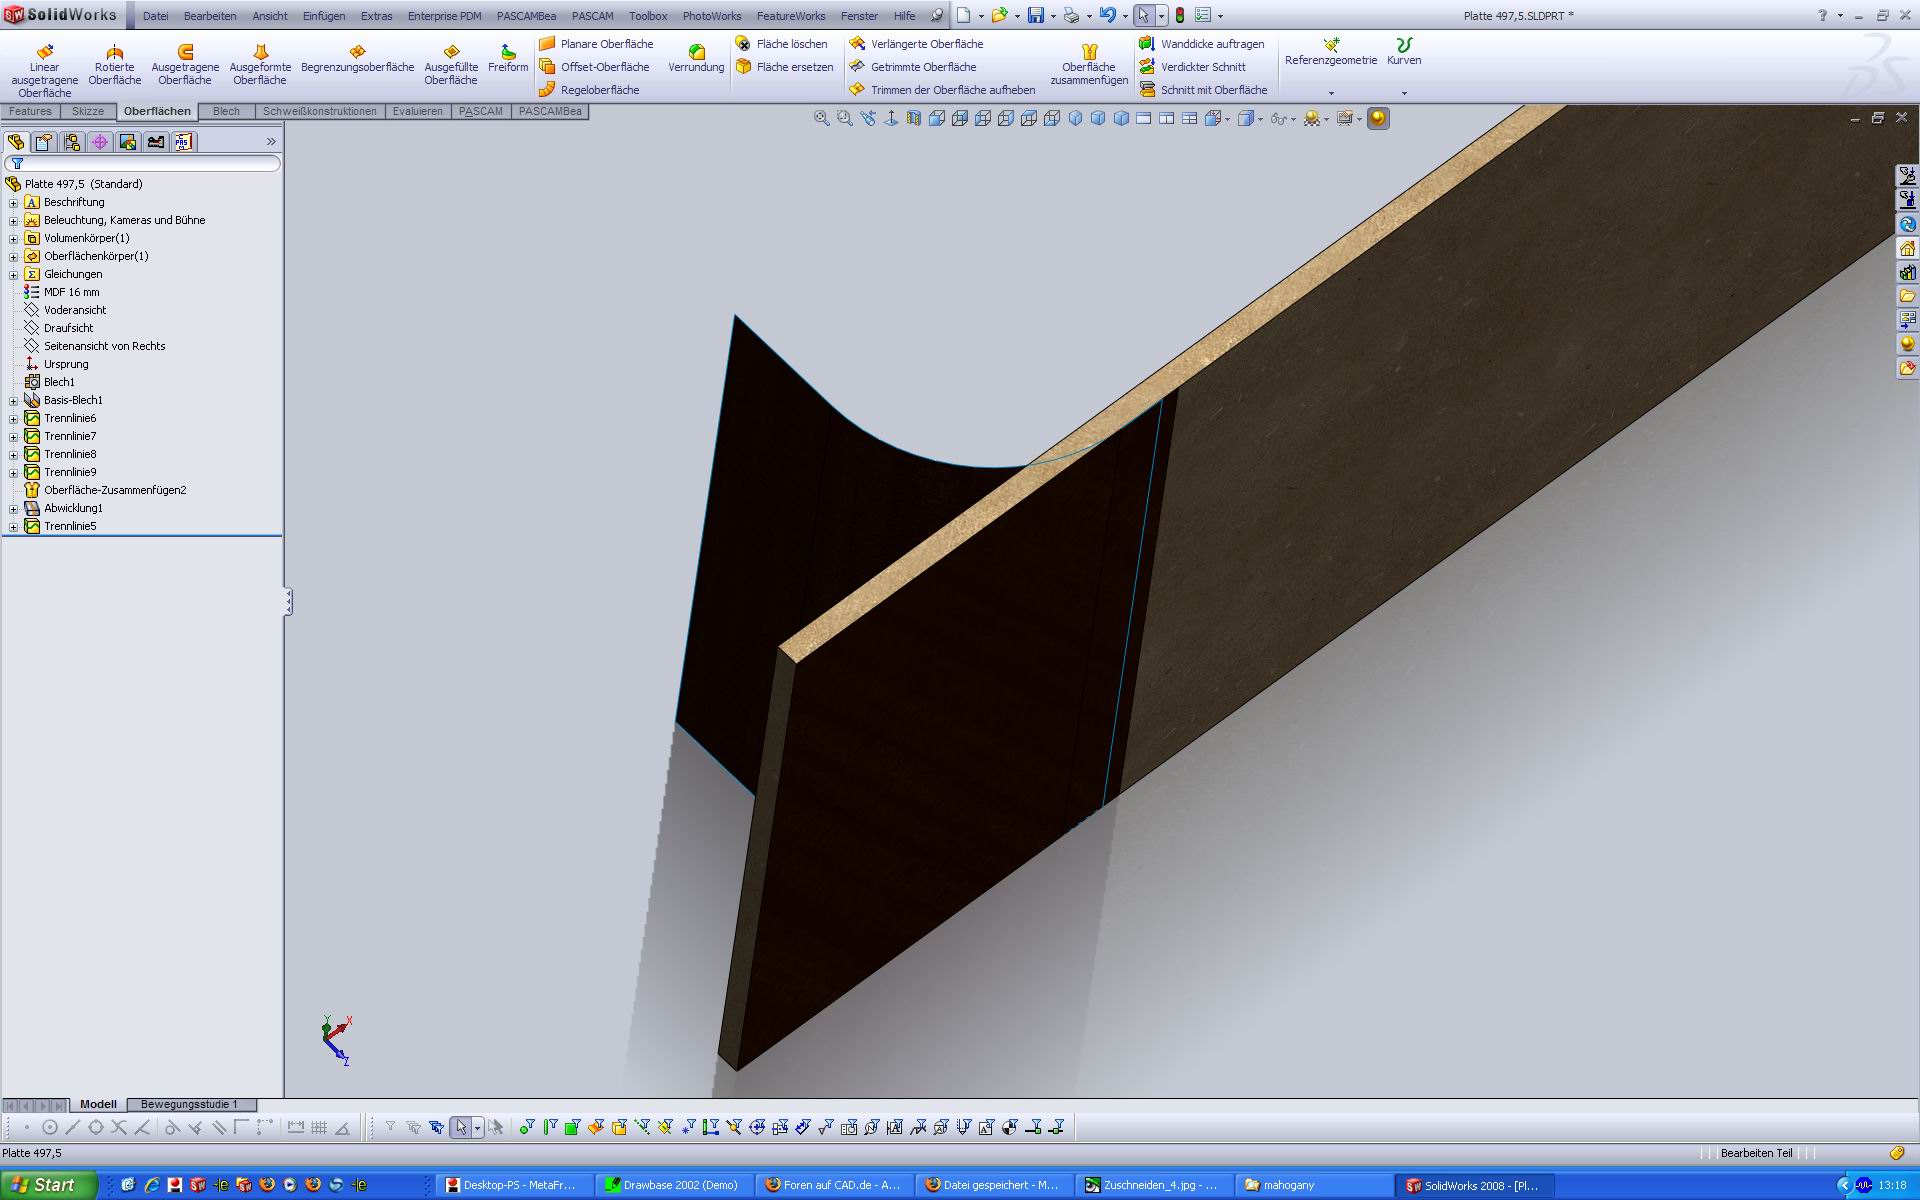
Task: Click the Begrenzungsoberfläche tool
Action: 357,58
